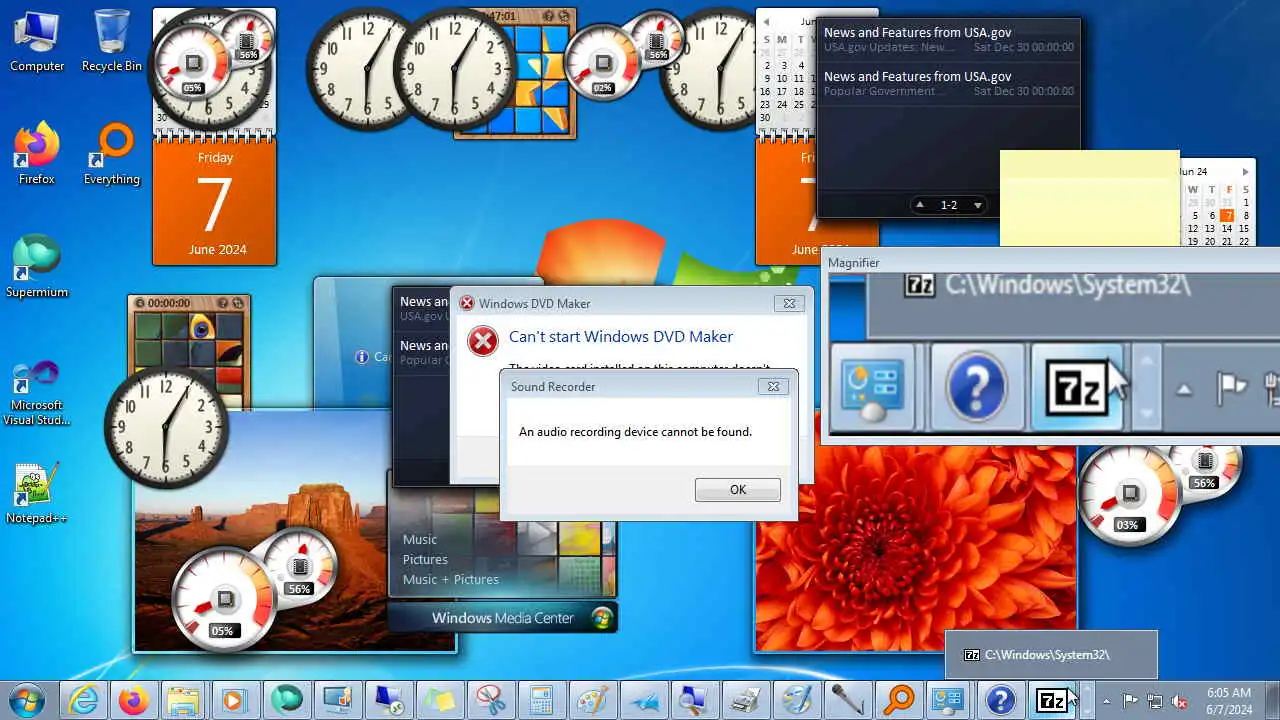Image resolution: width=1280 pixels, height=720 pixels.
Task: Launch Internet Explorer from the taskbar
Action: (82, 700)
